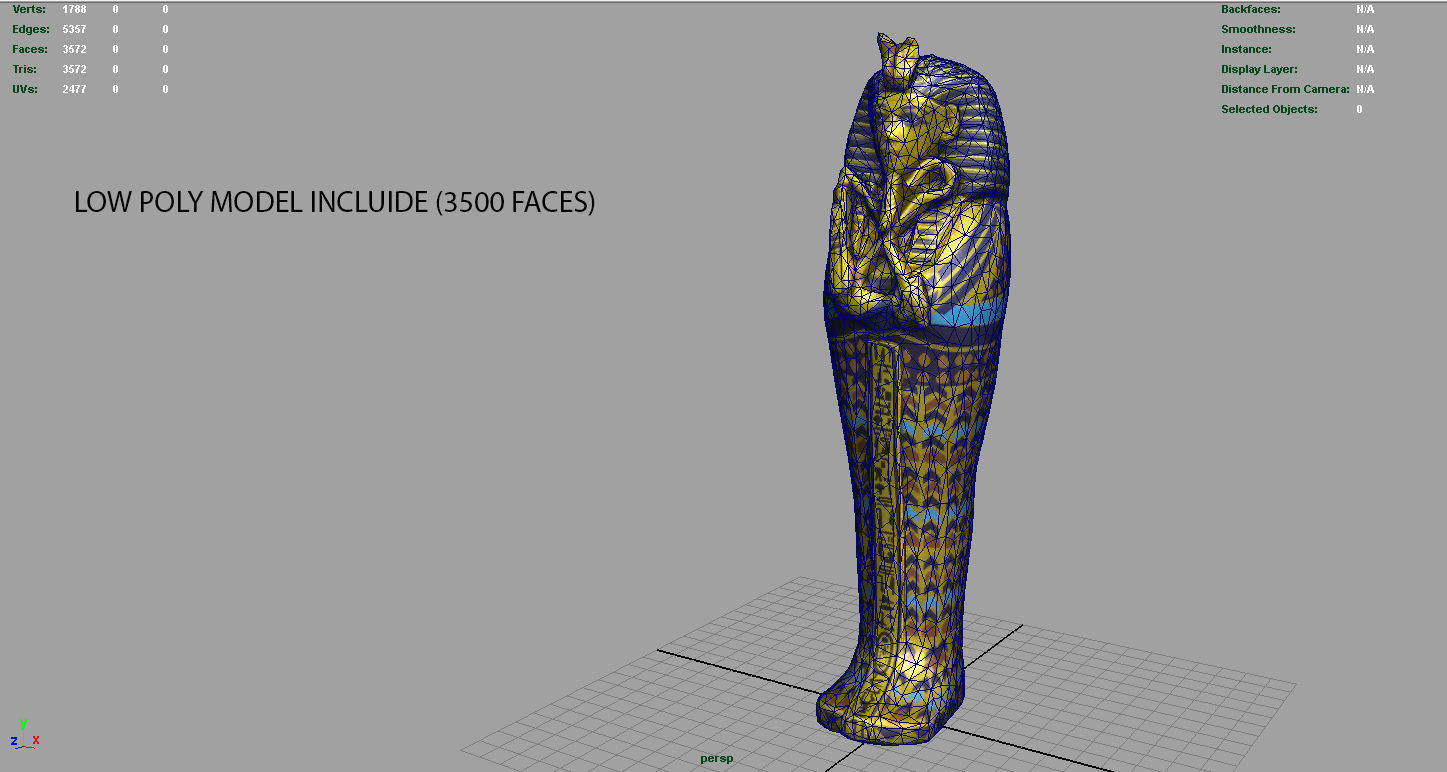Click the vertex count value 1788
This screenshot has width=1447, height=772.
[x=74, y=9]
